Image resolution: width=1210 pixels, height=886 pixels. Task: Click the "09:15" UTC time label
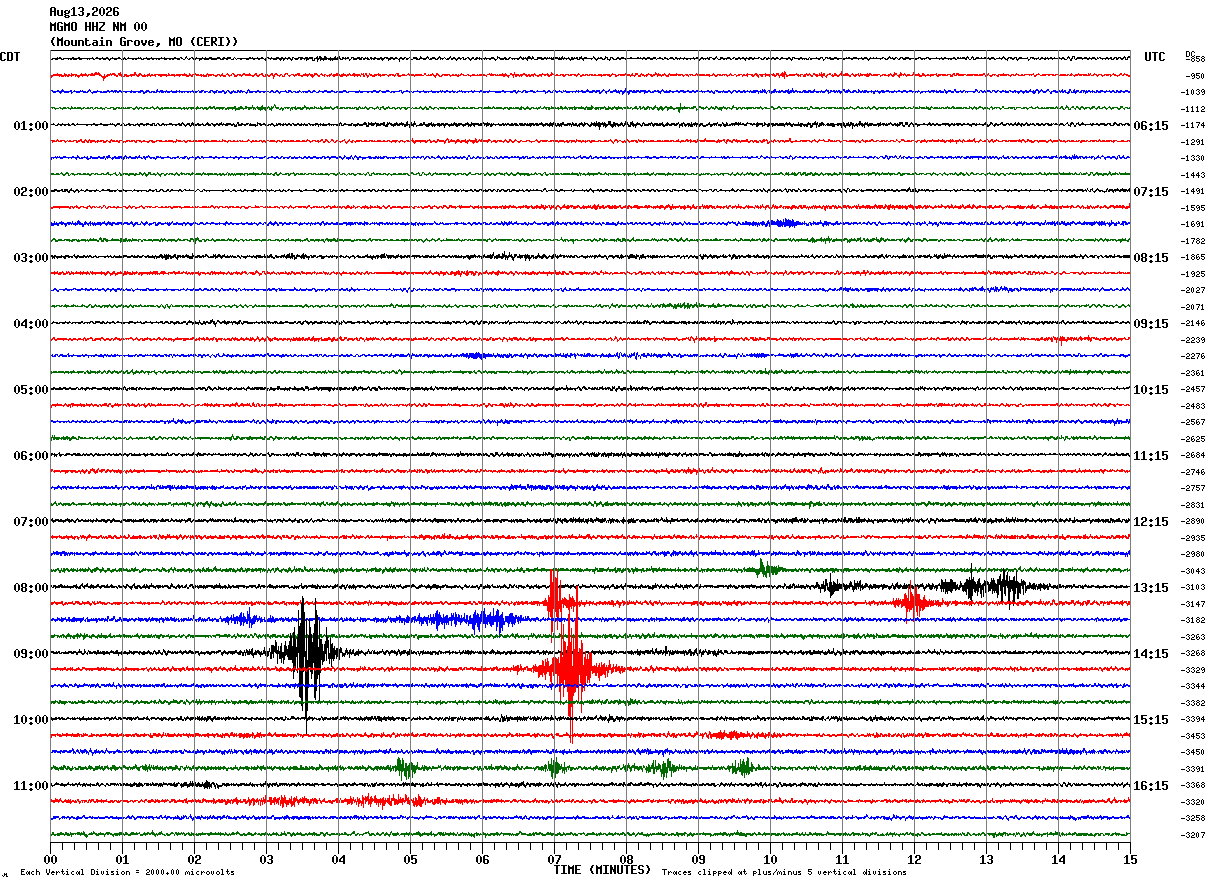coord(1151,324)
